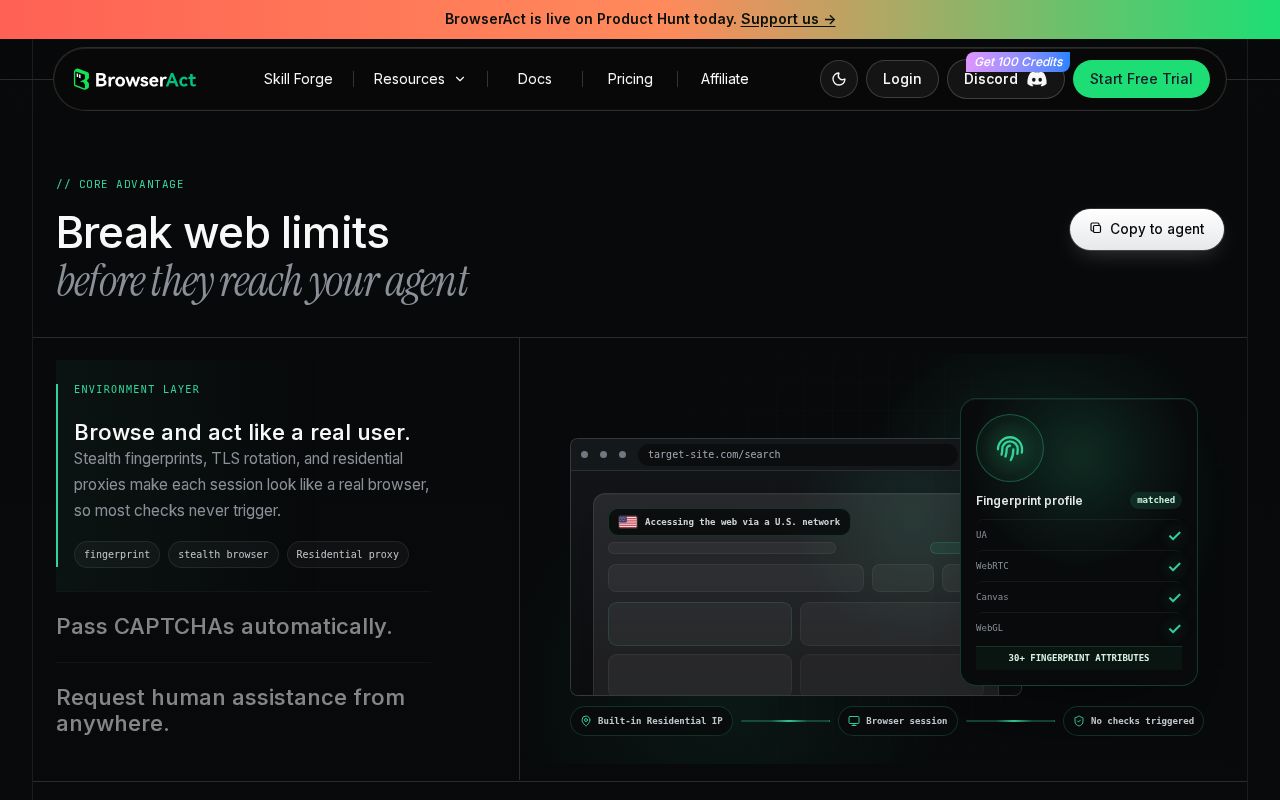Click the checkmark in the WebGL row
This screenshot has height=800, width=1280.
[1175, 629]
